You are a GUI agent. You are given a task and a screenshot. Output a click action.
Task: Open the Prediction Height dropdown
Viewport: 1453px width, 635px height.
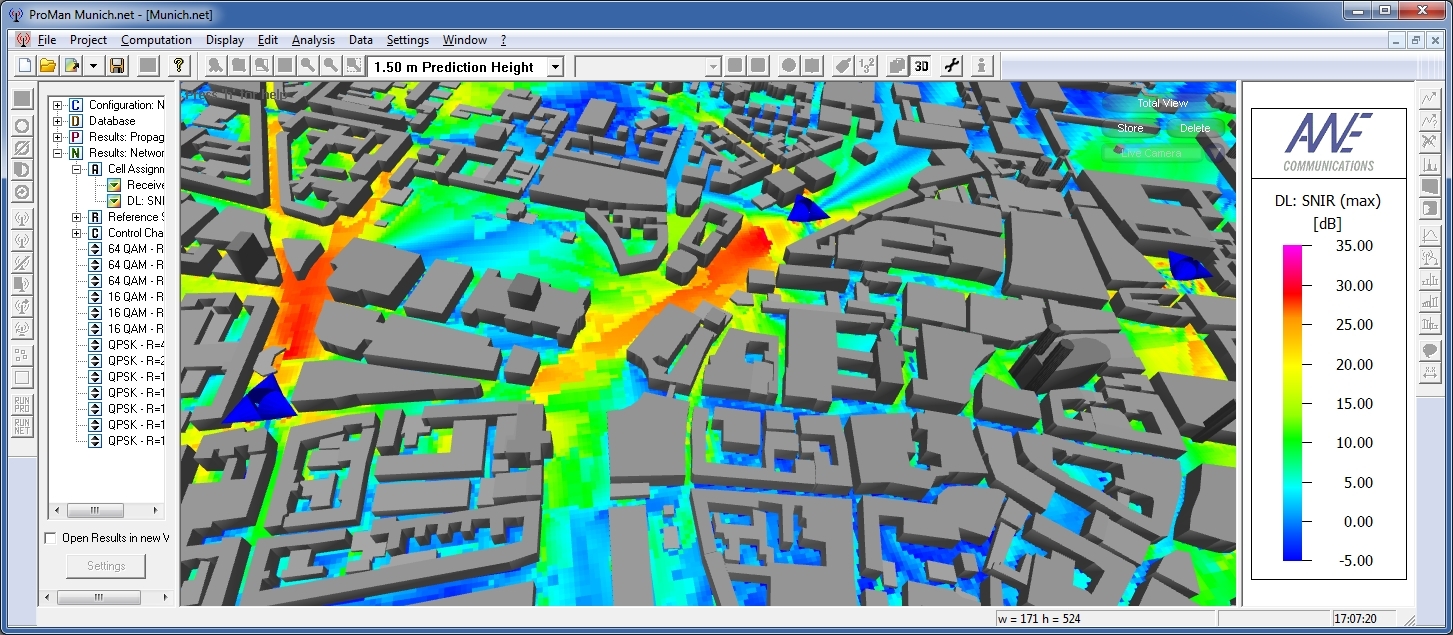[556, 67]
